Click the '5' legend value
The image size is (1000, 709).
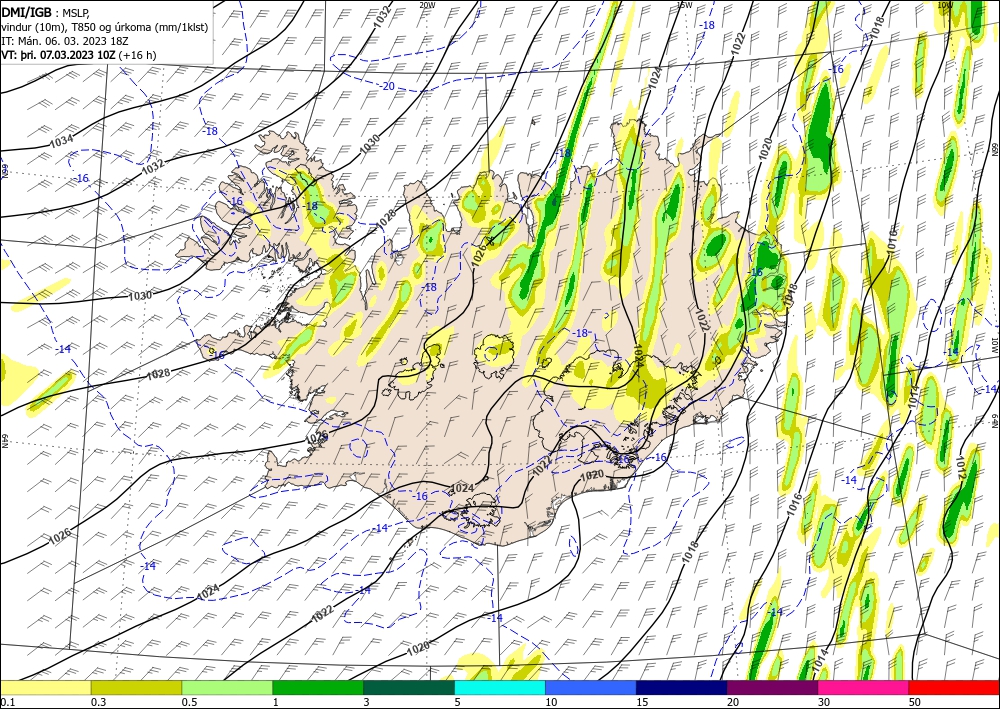pyautogui.click(x=458, y=702)
